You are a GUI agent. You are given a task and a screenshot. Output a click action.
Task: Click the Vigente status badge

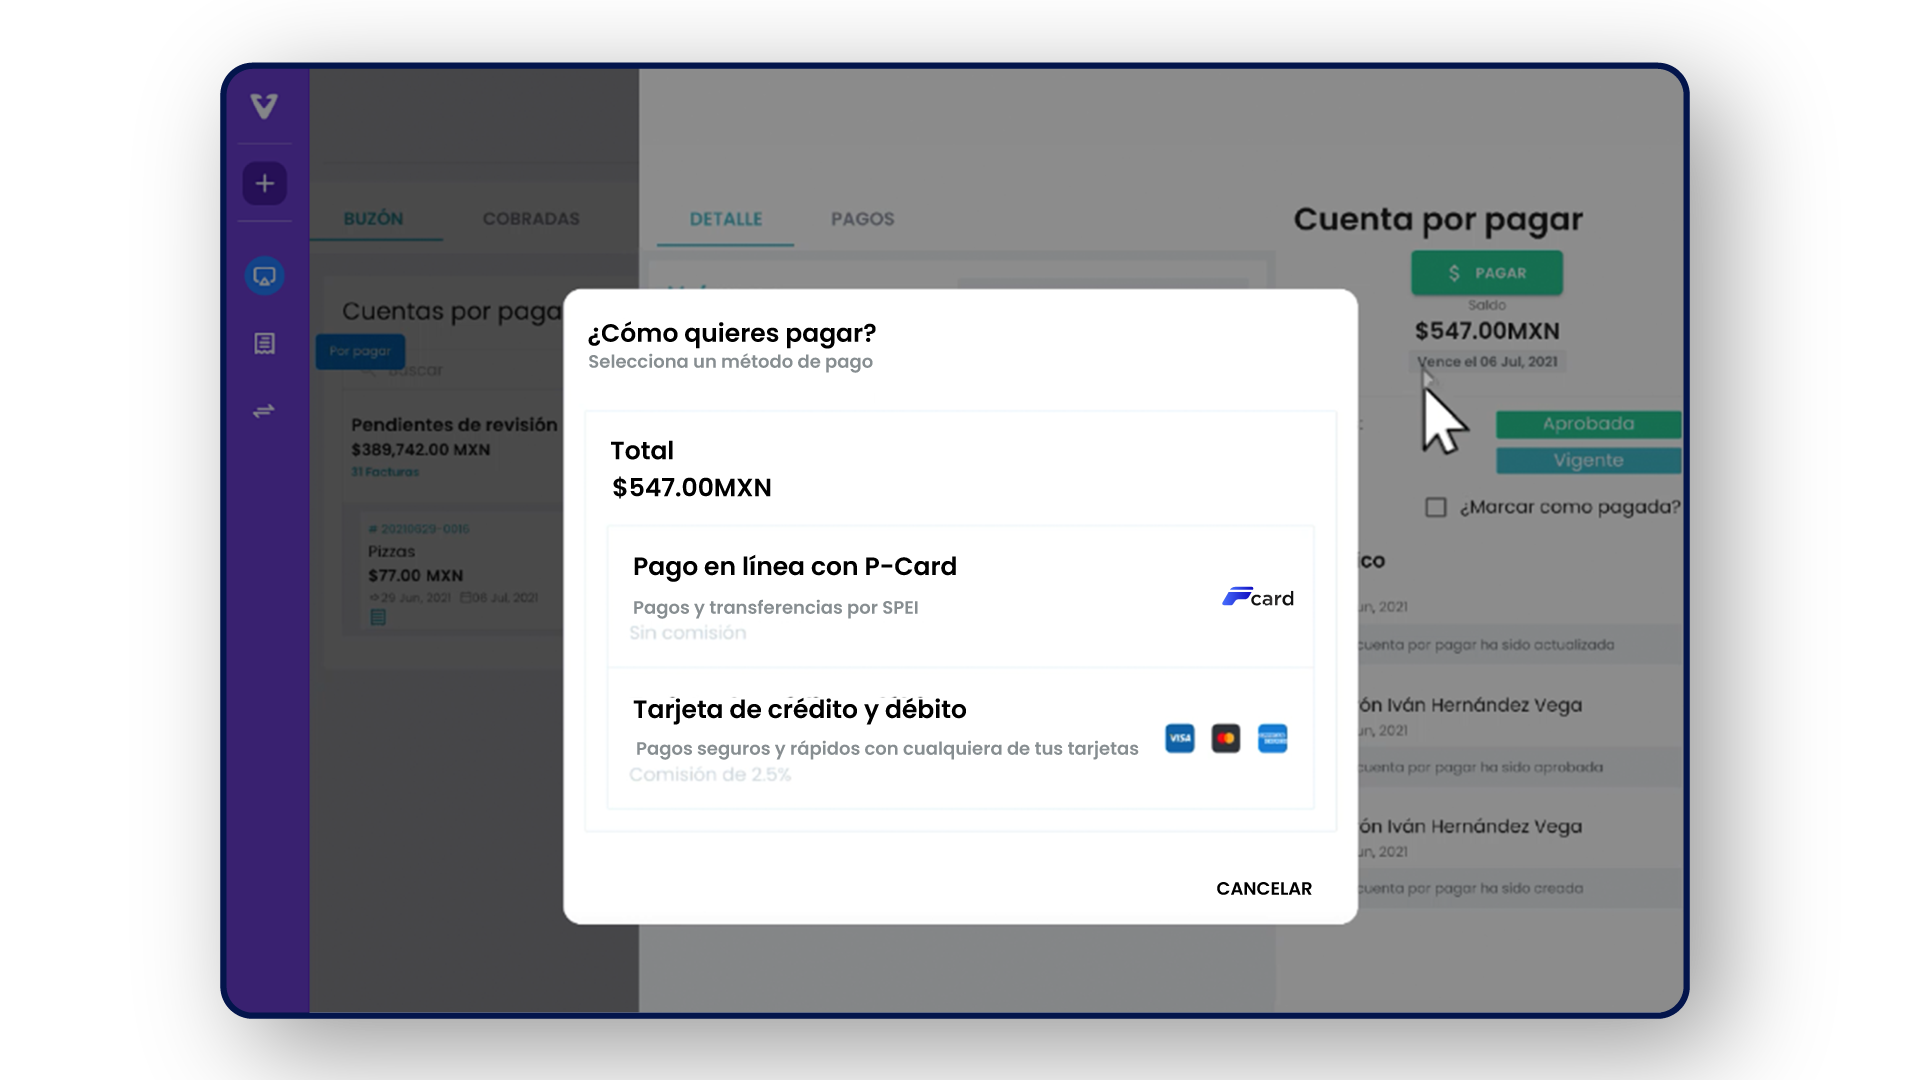[1588, 460]
